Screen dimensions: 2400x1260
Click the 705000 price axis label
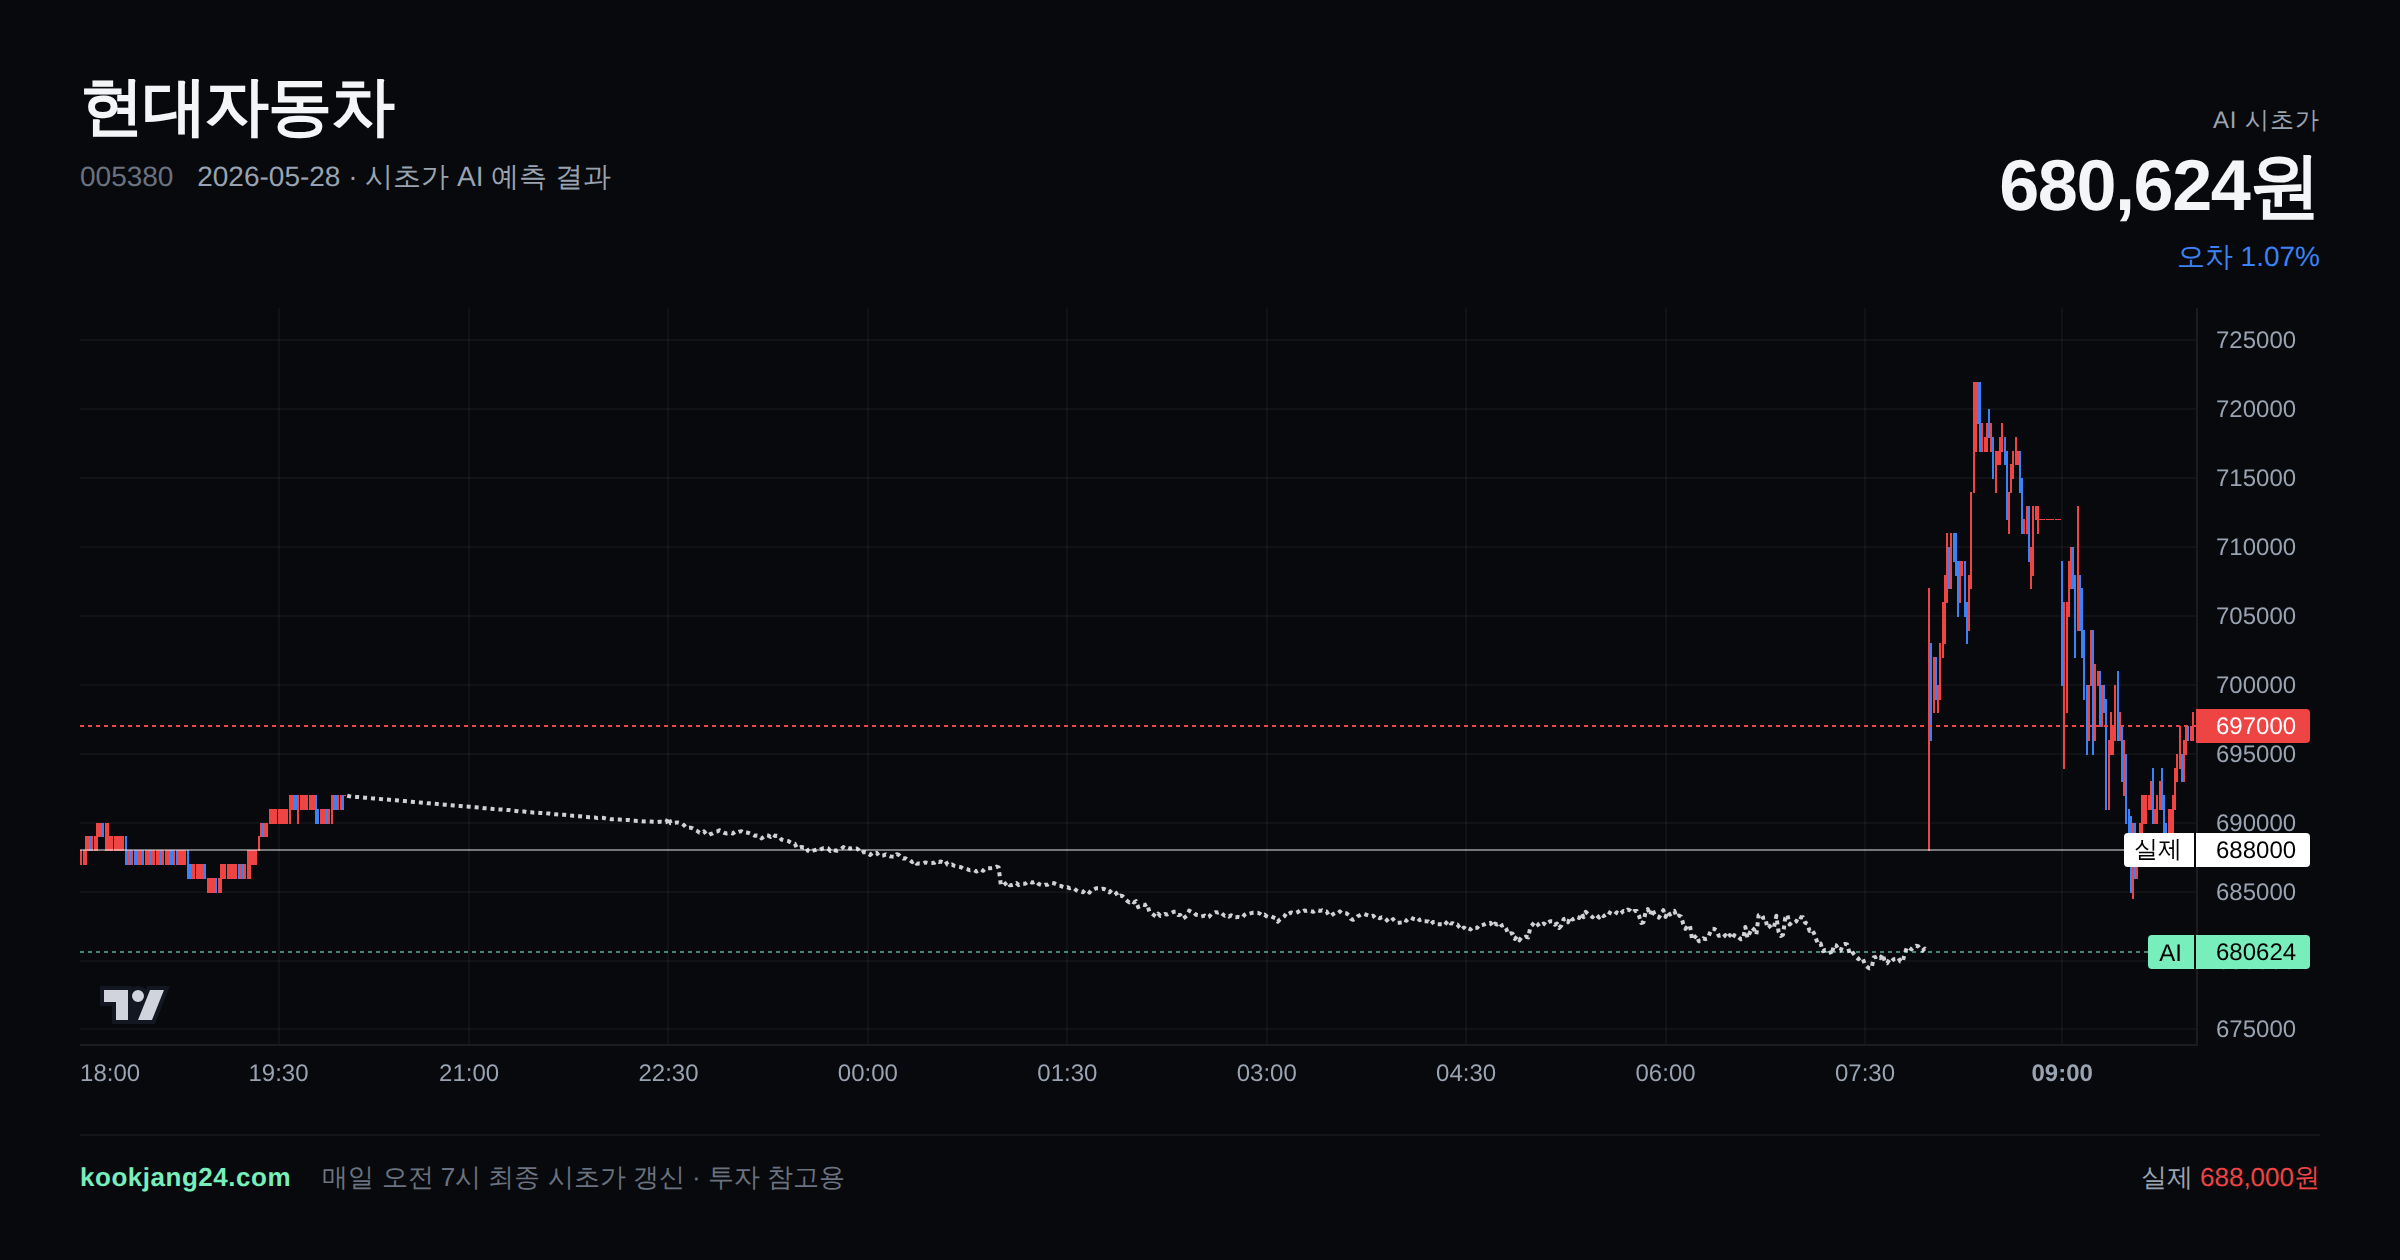tap(2255, 616)
